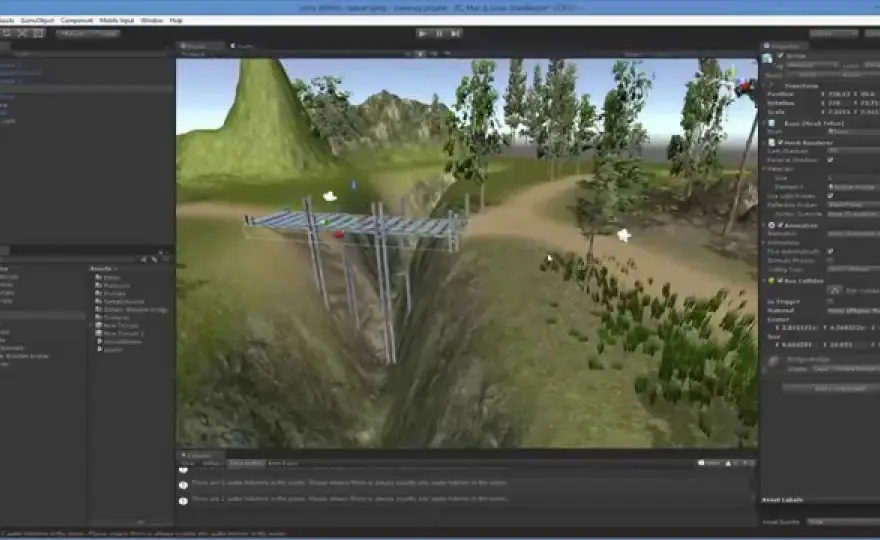Toggle Clear on Play in Console
This screenshot has width=880, height=540.
(246, 464)
